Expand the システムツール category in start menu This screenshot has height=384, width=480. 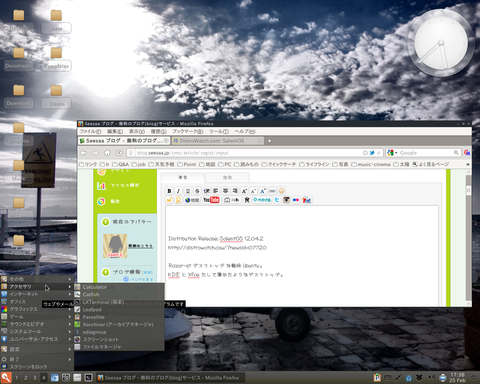click(37, 332)
